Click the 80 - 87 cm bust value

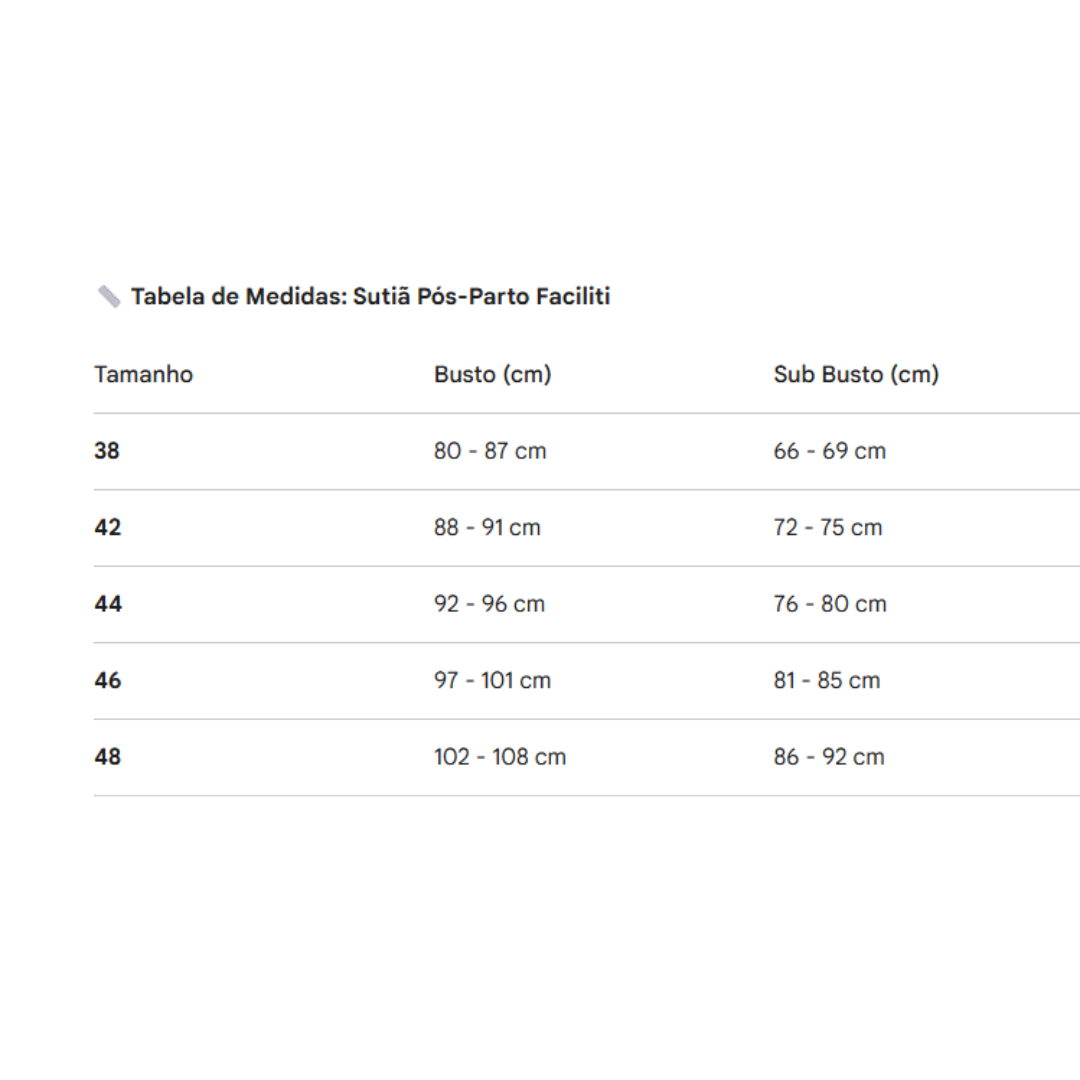click(490, 450)
